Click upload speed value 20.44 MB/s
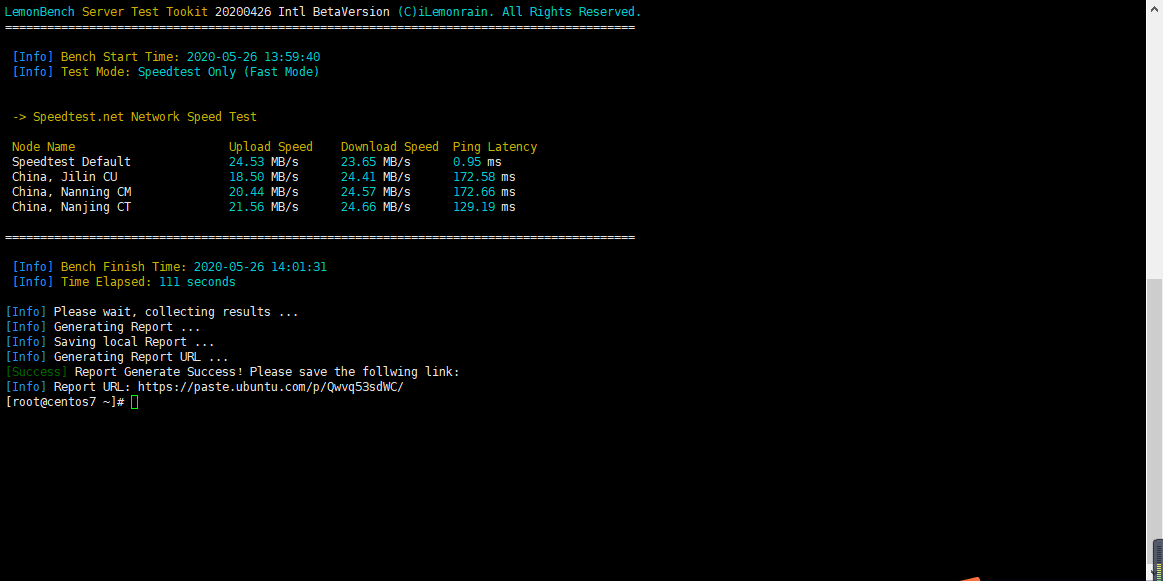This screenshot has height=581, width=1163. click(x=263, y=191)
